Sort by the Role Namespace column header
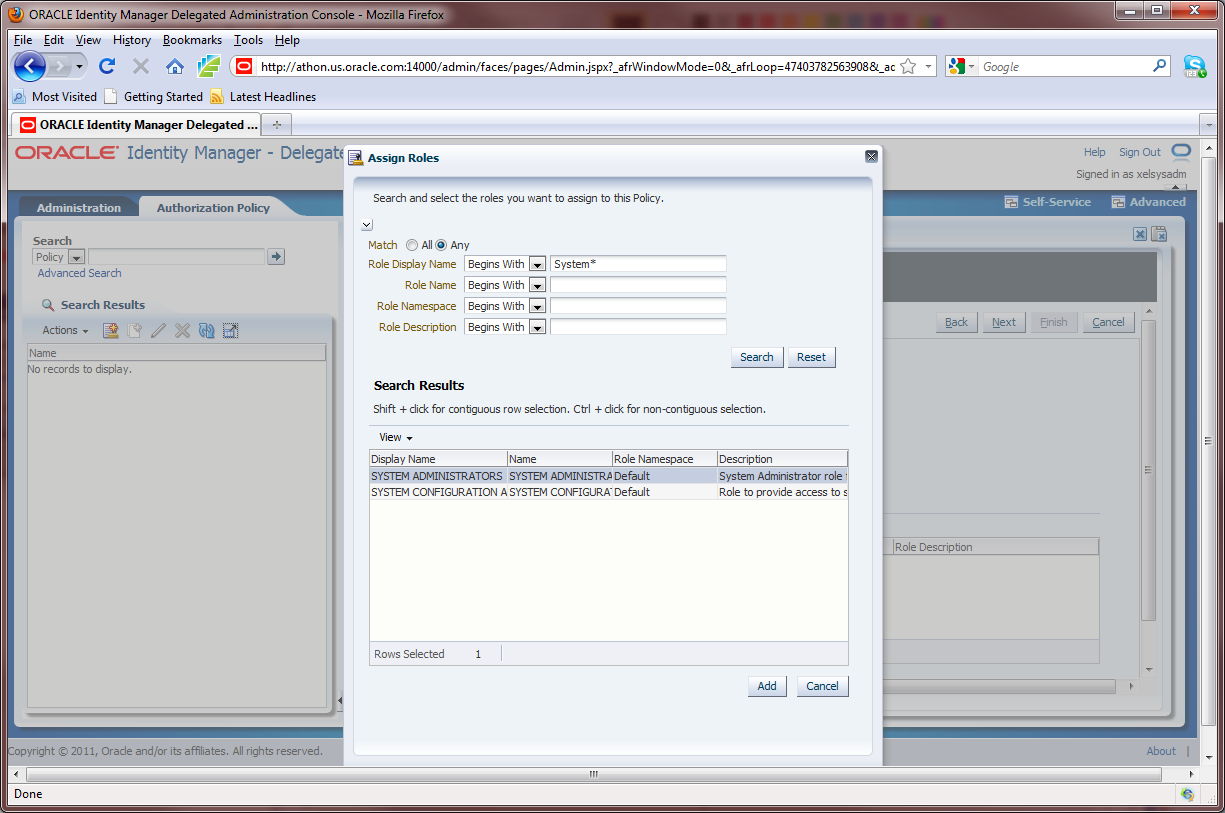 [664, 459]
